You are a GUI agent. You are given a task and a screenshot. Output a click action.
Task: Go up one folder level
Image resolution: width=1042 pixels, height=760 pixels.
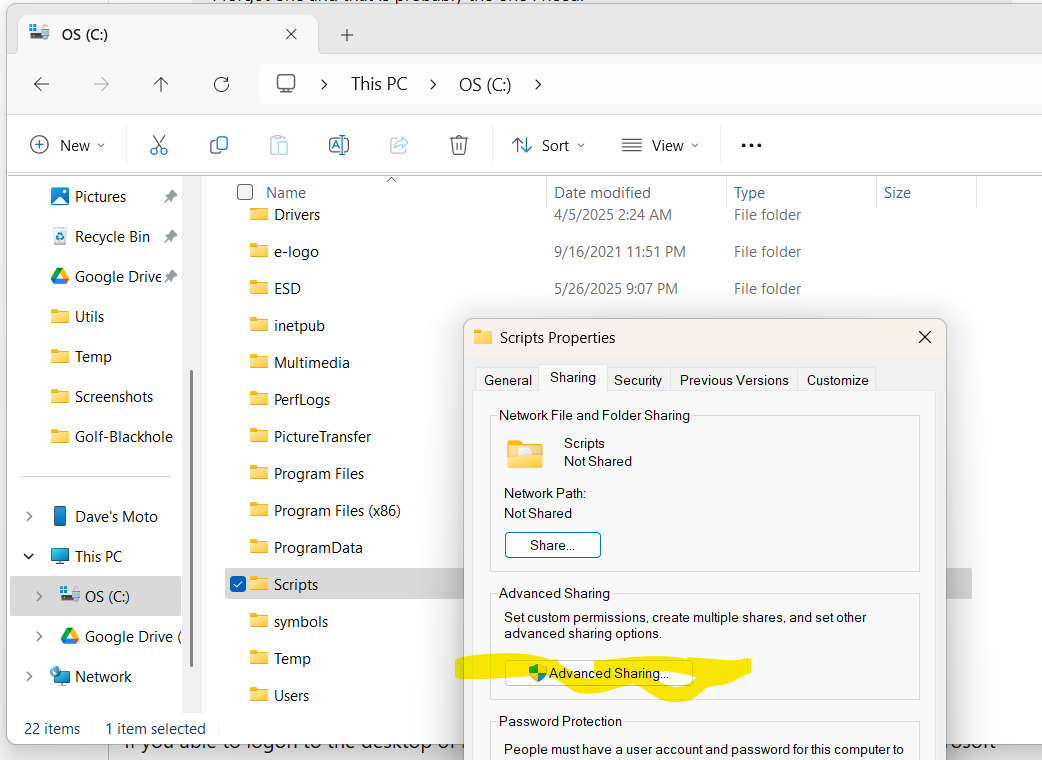(x=161, y=84)
